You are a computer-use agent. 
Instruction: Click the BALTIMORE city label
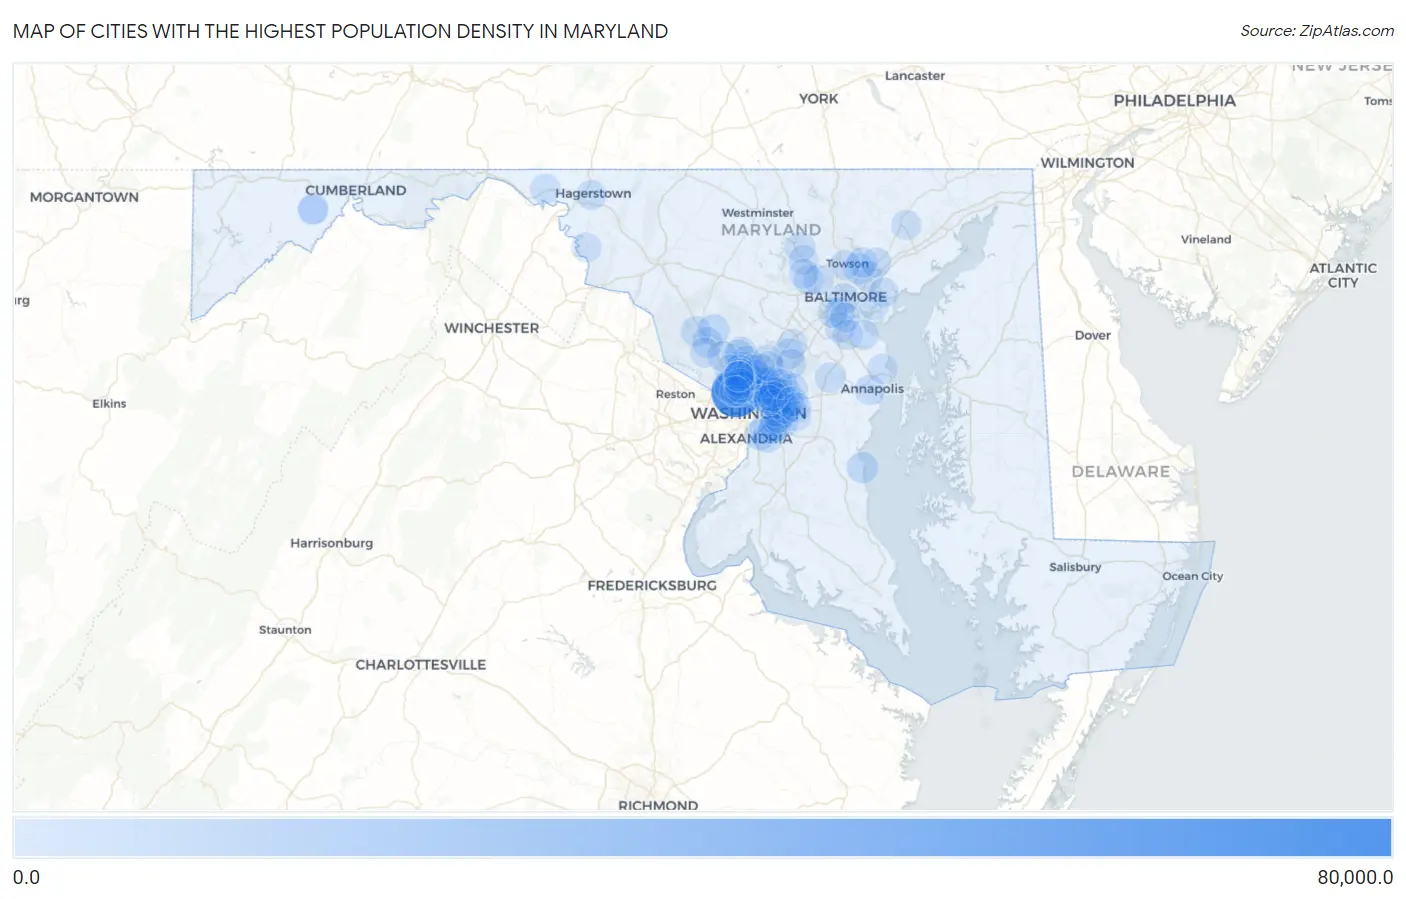(845, 297)
